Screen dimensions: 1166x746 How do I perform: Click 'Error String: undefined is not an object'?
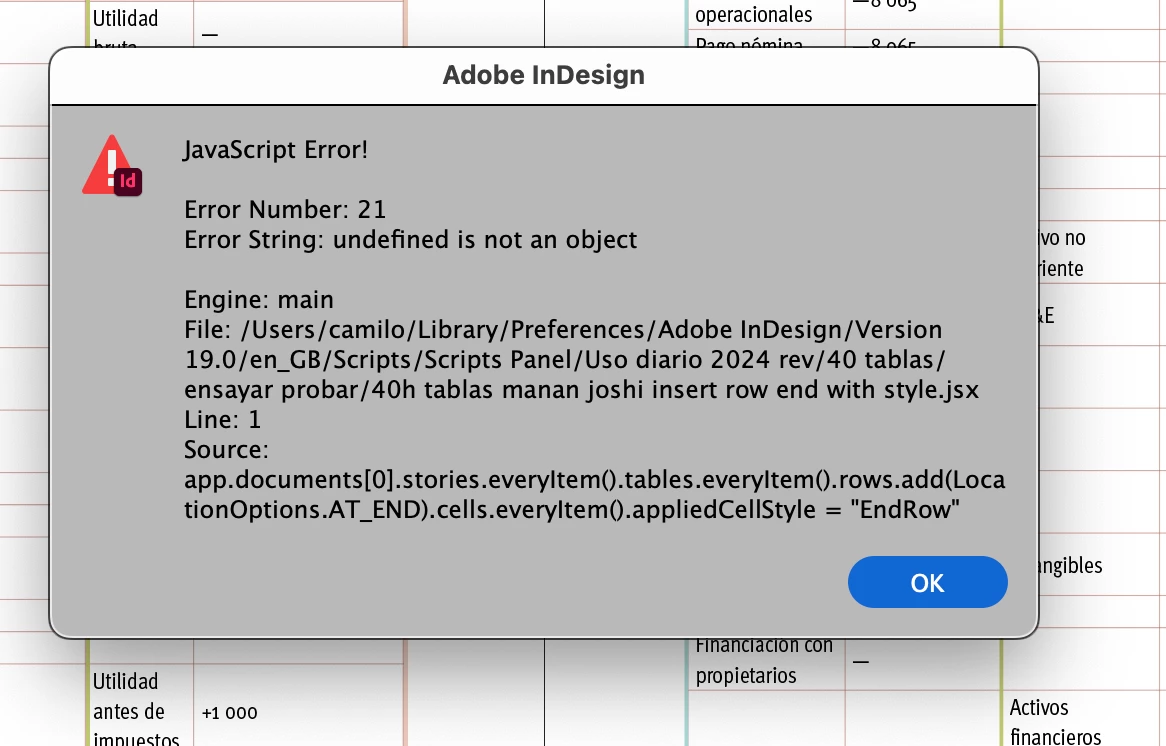pyautogui.click(x=410, y=239)
